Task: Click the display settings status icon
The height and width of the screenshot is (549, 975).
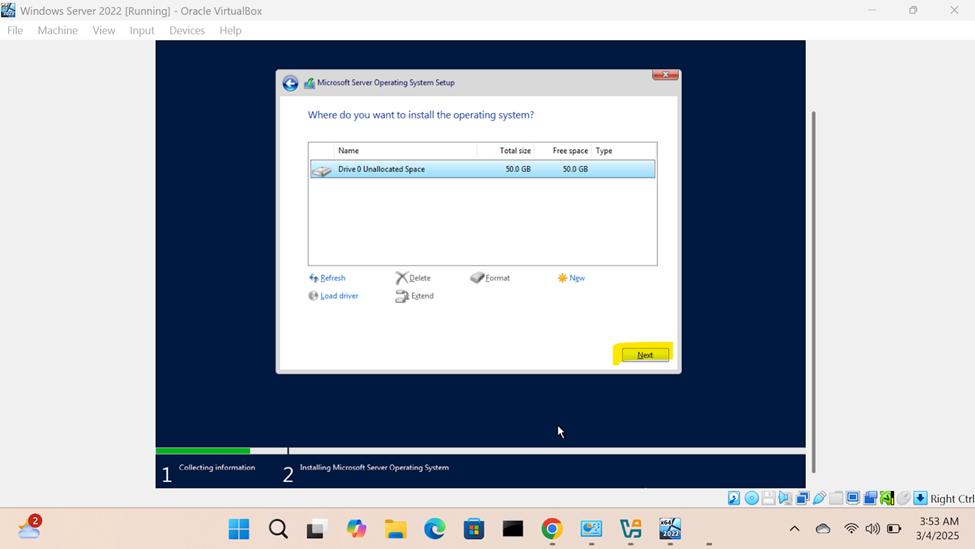Action: pyautogui.click(x=853, y=498)
